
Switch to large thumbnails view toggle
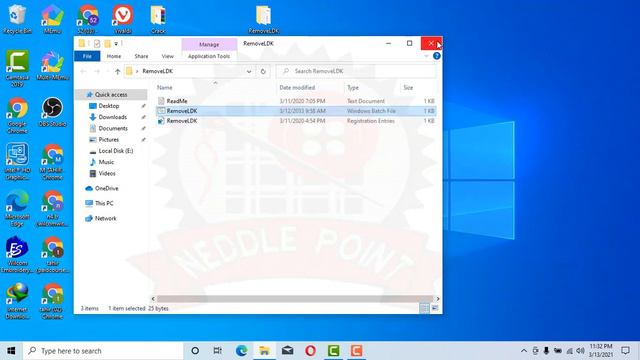tap(435, 308)
